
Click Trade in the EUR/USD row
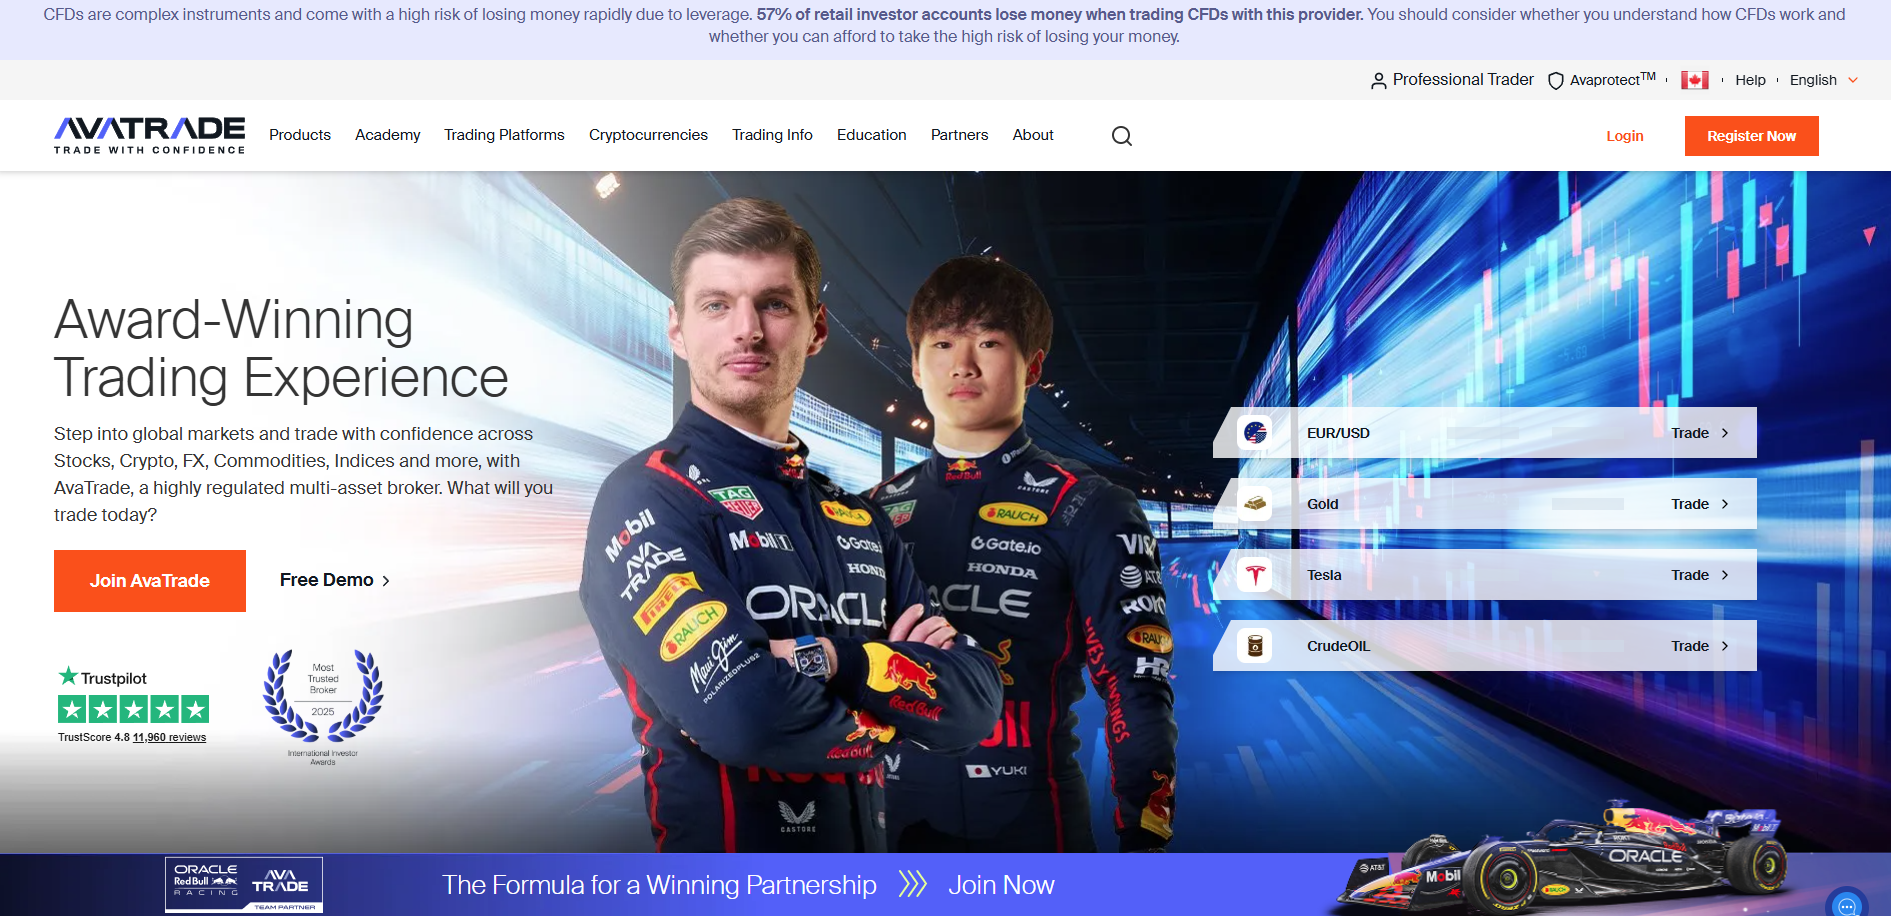1690,433
